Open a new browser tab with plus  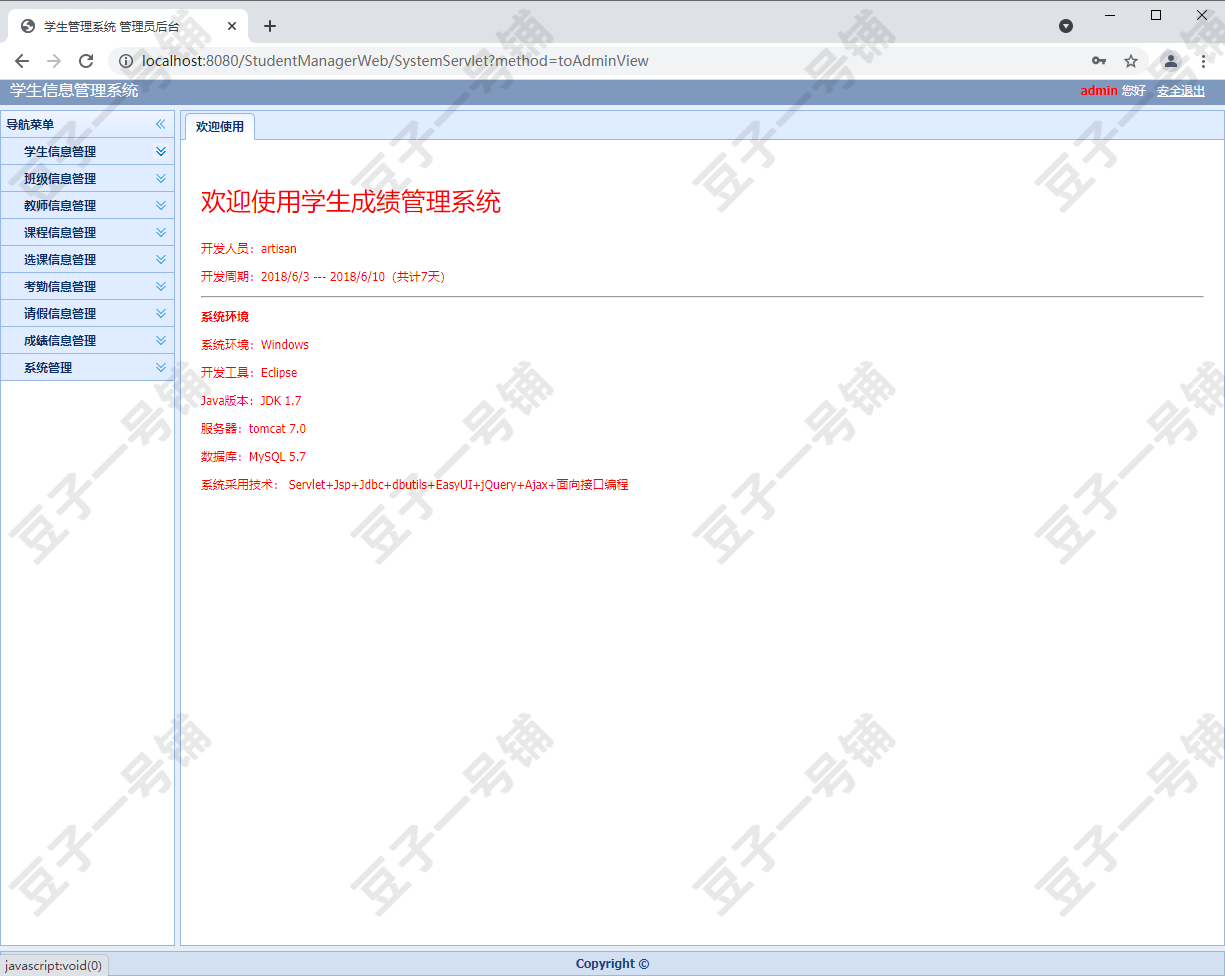pyautogui.click(x=270, y=26)
